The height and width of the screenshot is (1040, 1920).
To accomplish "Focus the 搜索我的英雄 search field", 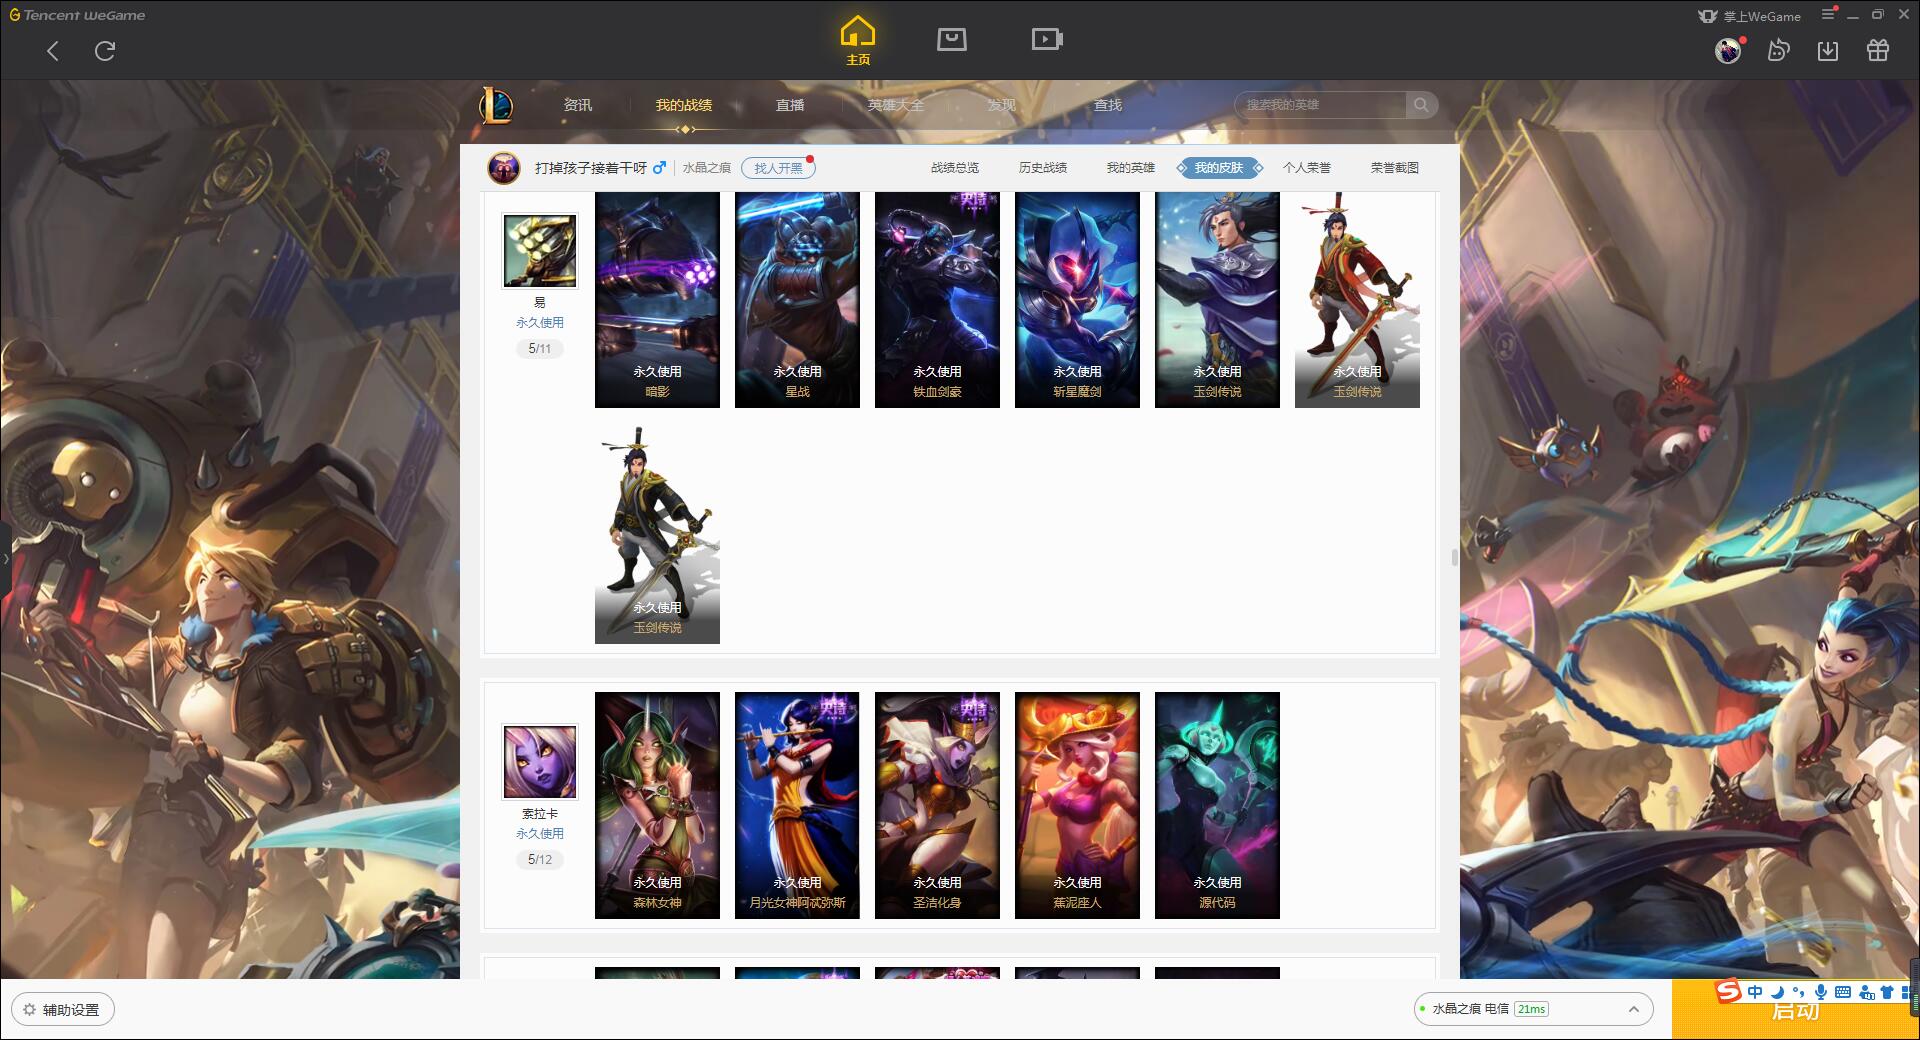I will pos(1320,105).
